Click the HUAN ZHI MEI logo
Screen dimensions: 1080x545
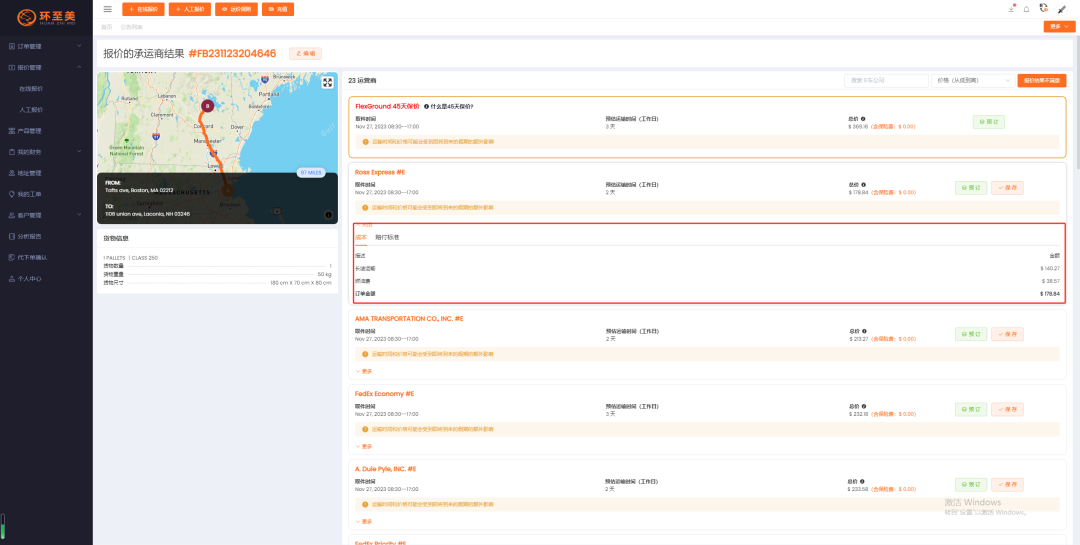tap(46, 16)
